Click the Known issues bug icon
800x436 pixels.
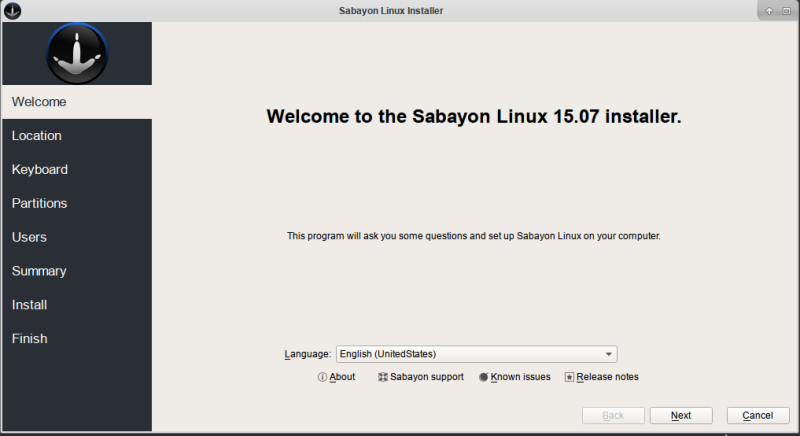(483, 377)
